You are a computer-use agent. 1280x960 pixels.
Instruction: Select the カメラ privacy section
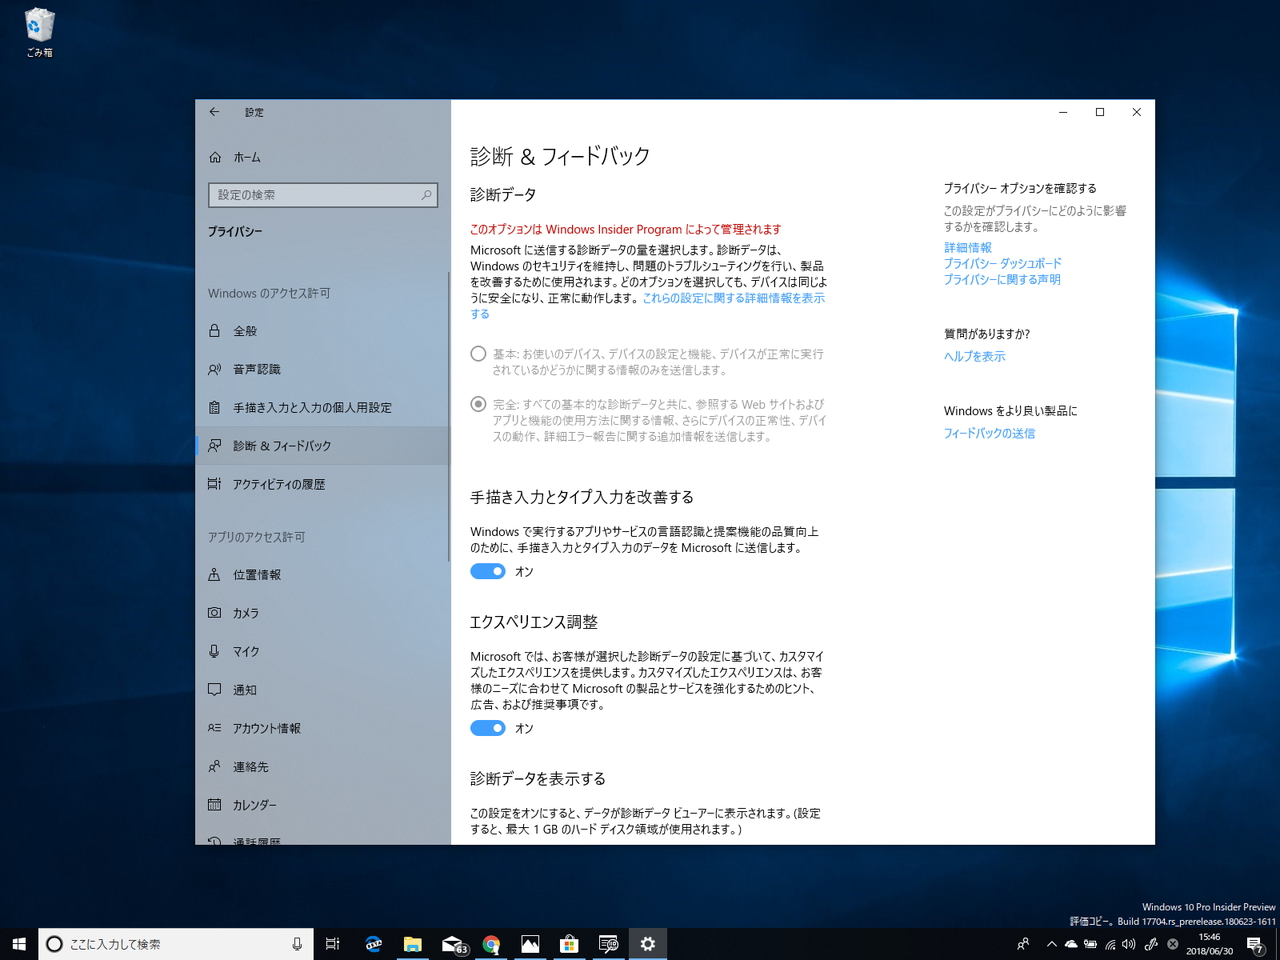pyautogui.click(x=247, y=613)
